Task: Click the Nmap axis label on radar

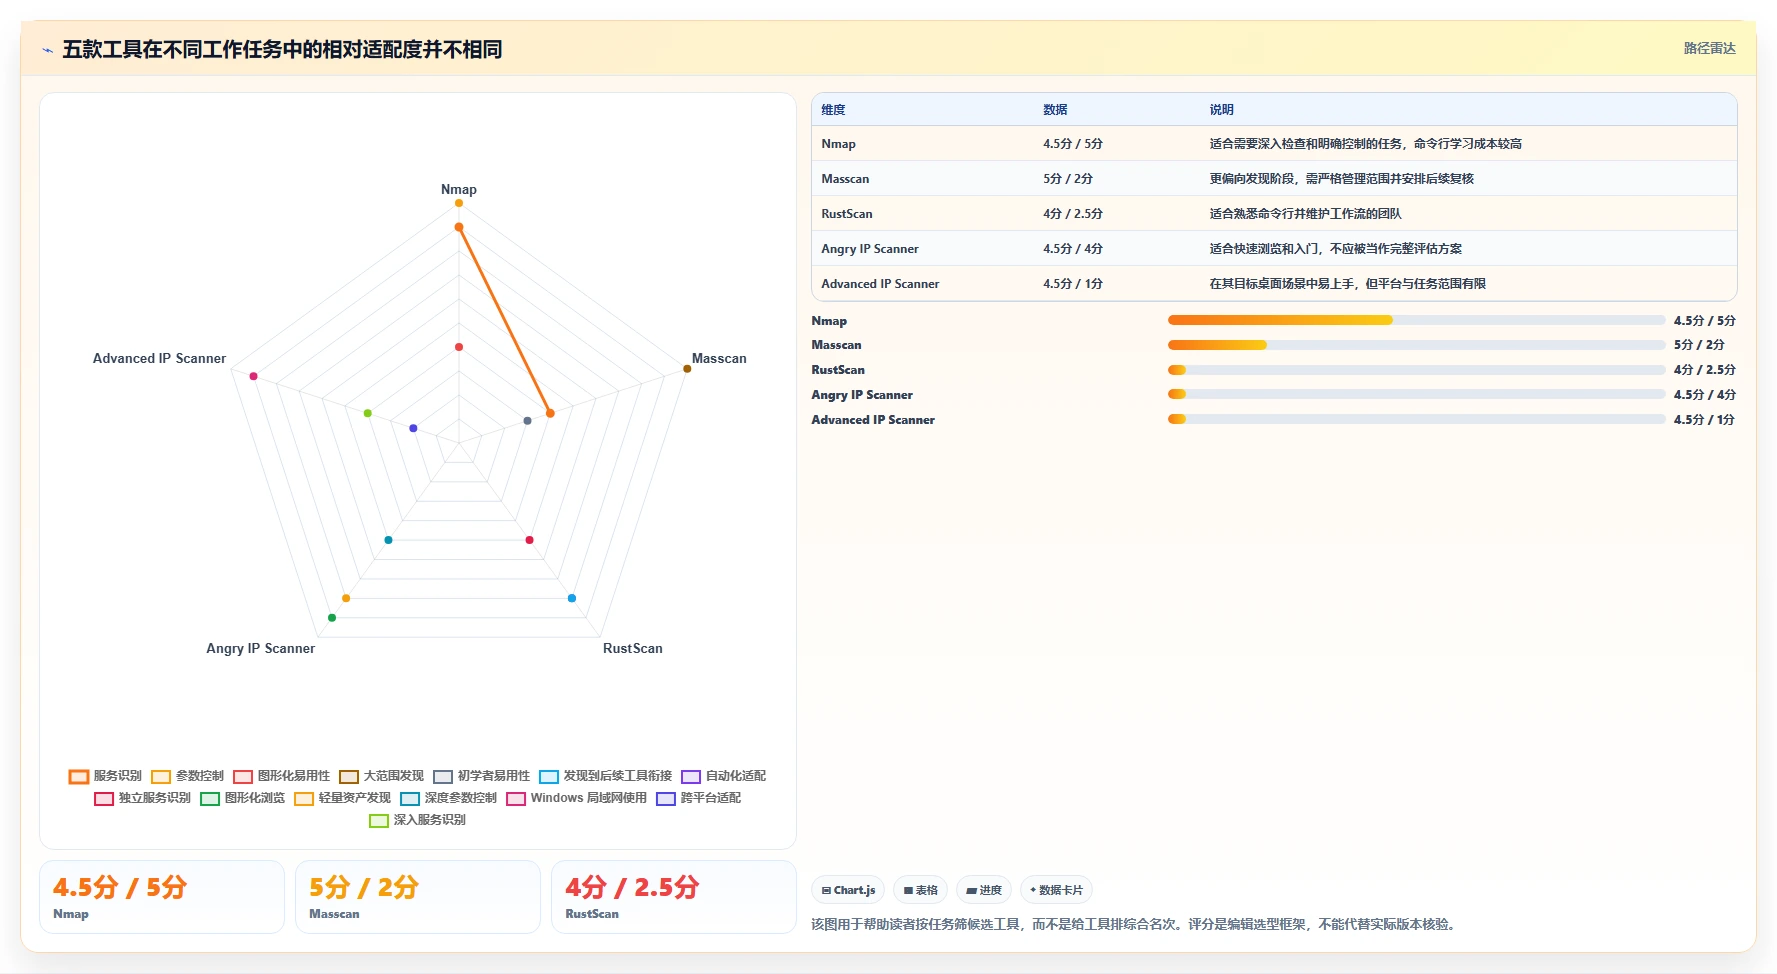Action: 459,190
